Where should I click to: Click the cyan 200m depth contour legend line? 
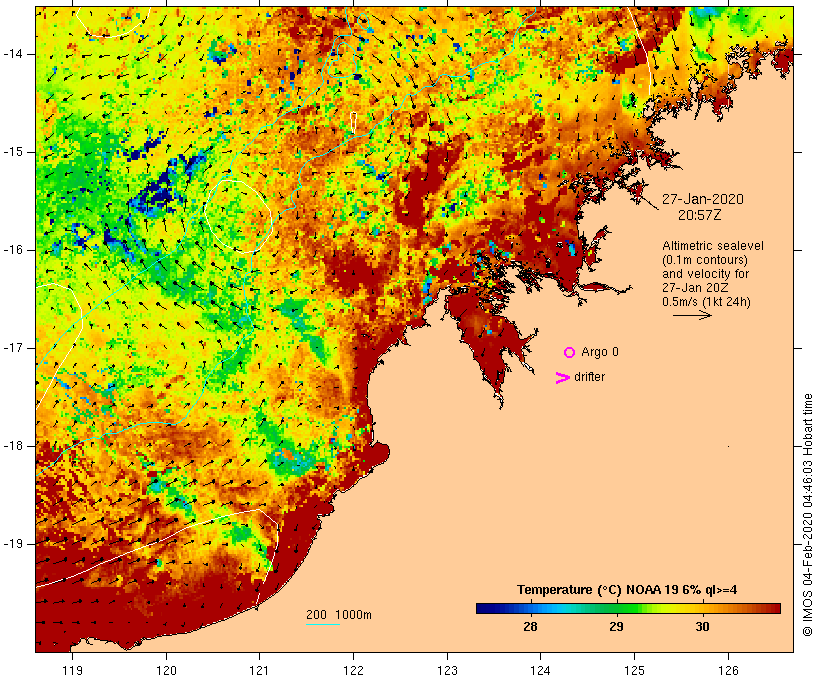[323, 625]
